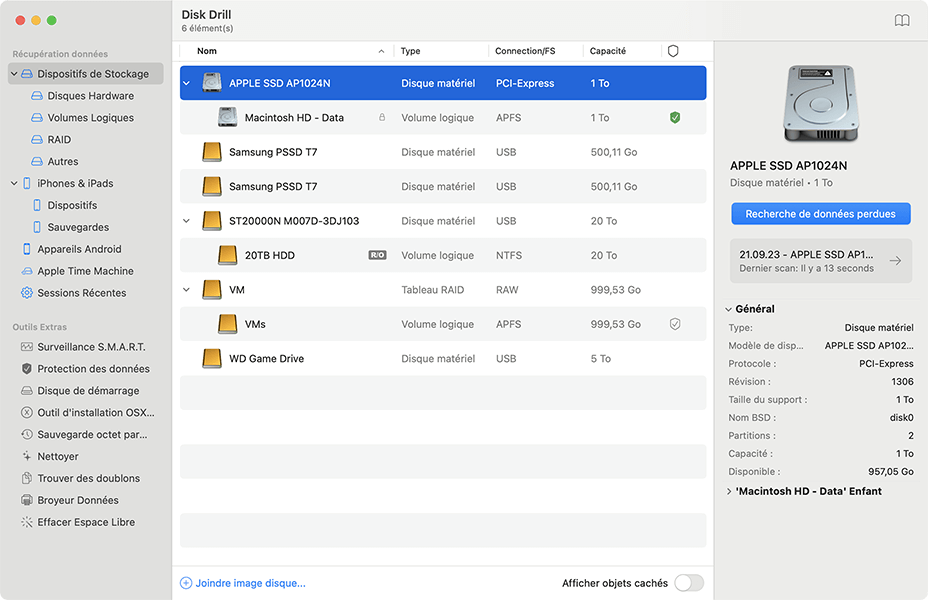Click the Effacer Espace Libre icon
Screen dimensions: 928x600
pos(27,522)
